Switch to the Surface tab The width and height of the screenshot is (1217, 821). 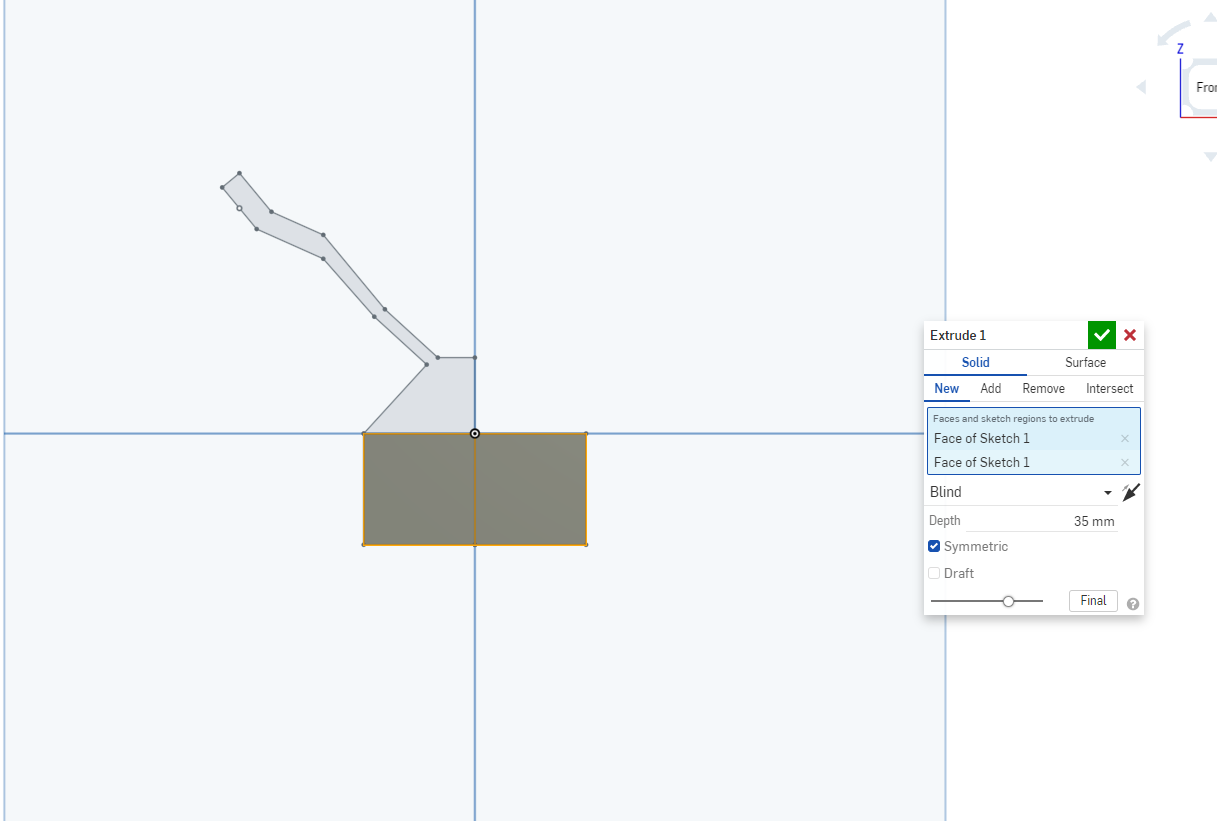point(1085,362)
